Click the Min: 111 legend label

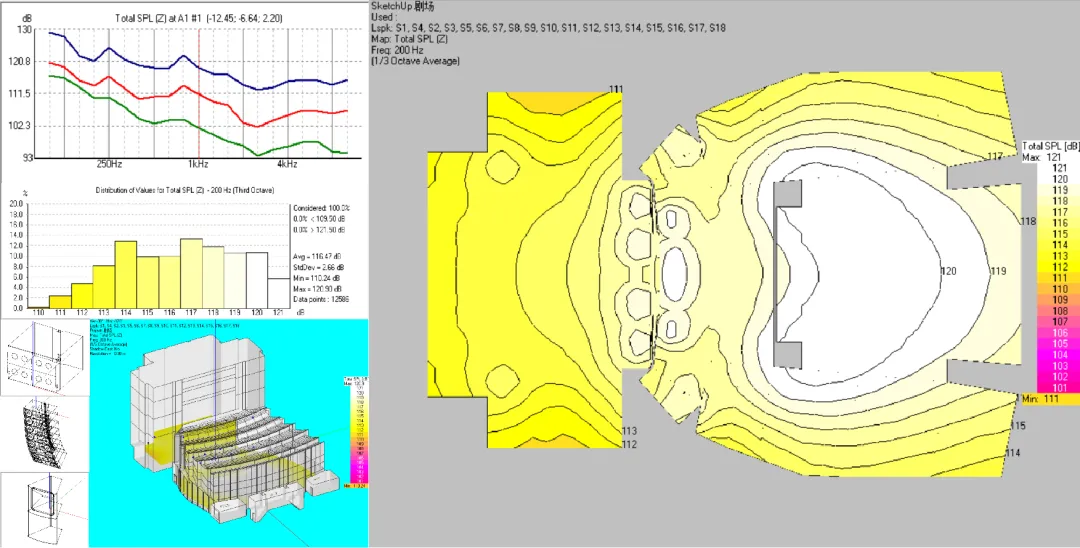click(1039, 399)
